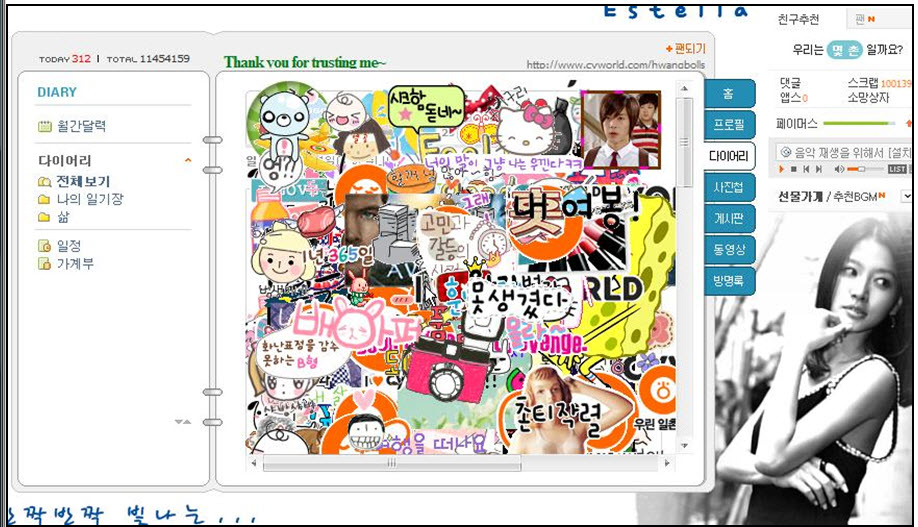This screenshot has height=527, width=918.
Task: Open the 일정 link
Action: pos(68,246)
